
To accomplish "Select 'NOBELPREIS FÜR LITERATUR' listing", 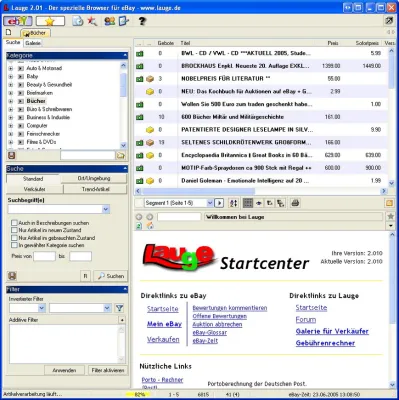I will [x=261, y=79].
